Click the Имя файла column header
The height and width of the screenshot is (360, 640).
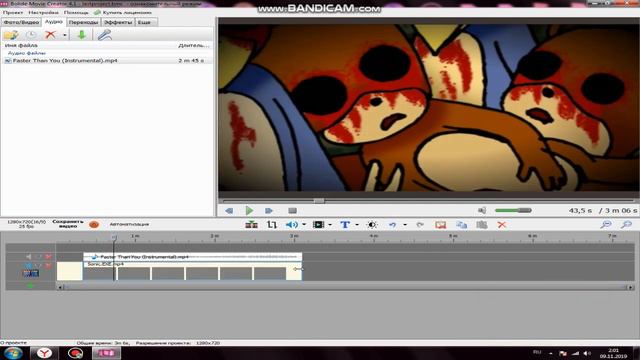(21, 45)
